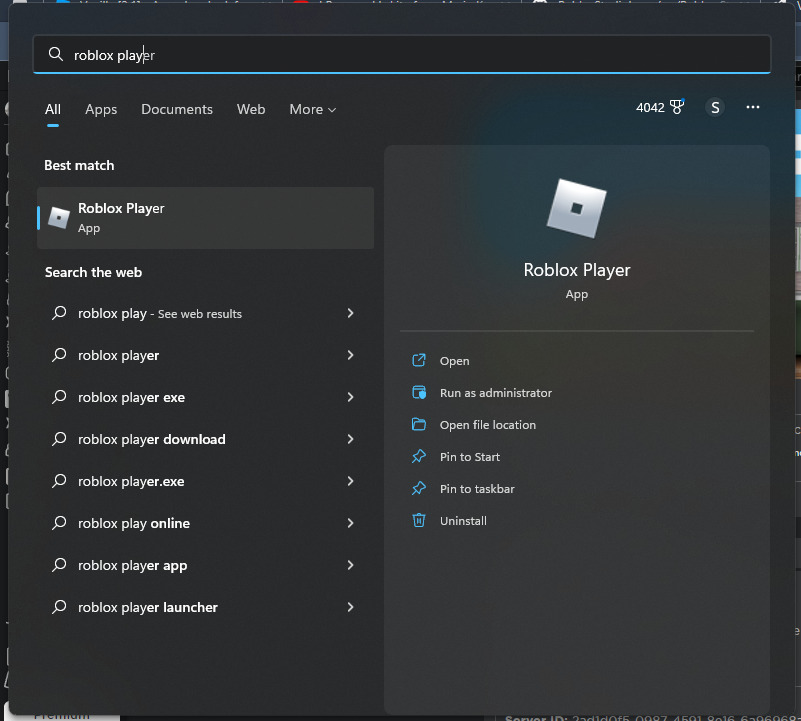Select 'roblox player.exe' web suggestion
The height and width of the screenshot is (721, 801).
[205, 481]
